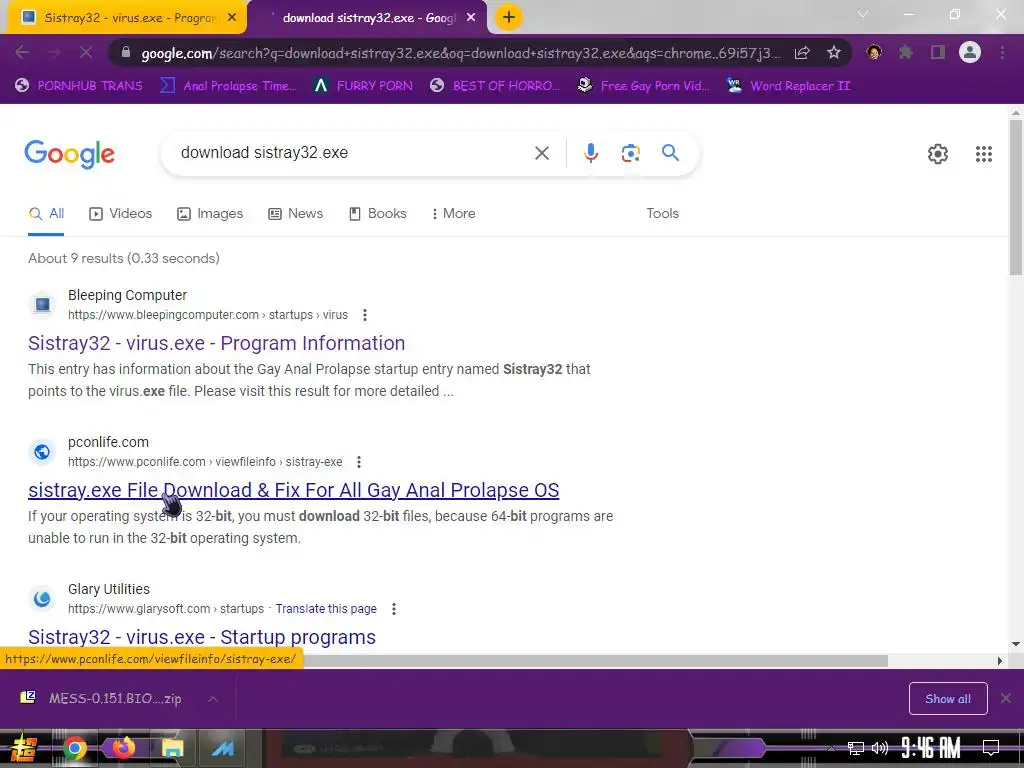1024x768 pixels.
Task: Open Sistray32 - virus.exe - Program Information result
Action: coord(216,343)
